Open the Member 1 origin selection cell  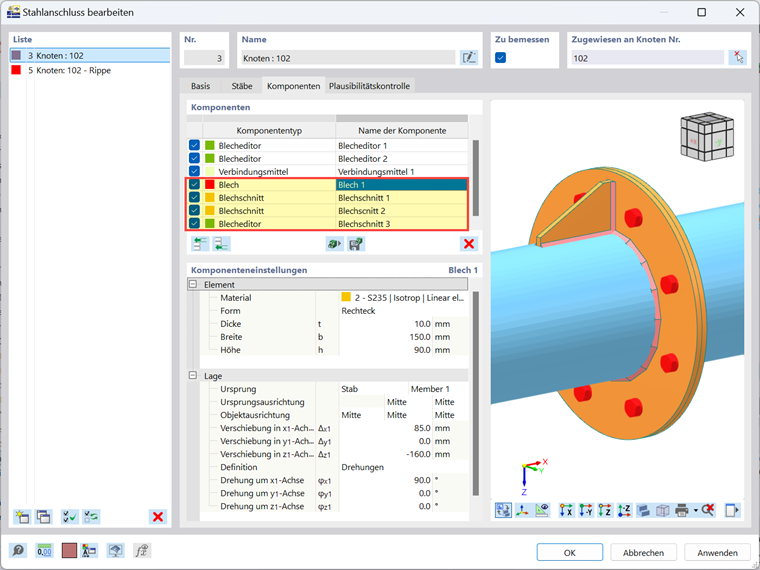tap(438, 389)
